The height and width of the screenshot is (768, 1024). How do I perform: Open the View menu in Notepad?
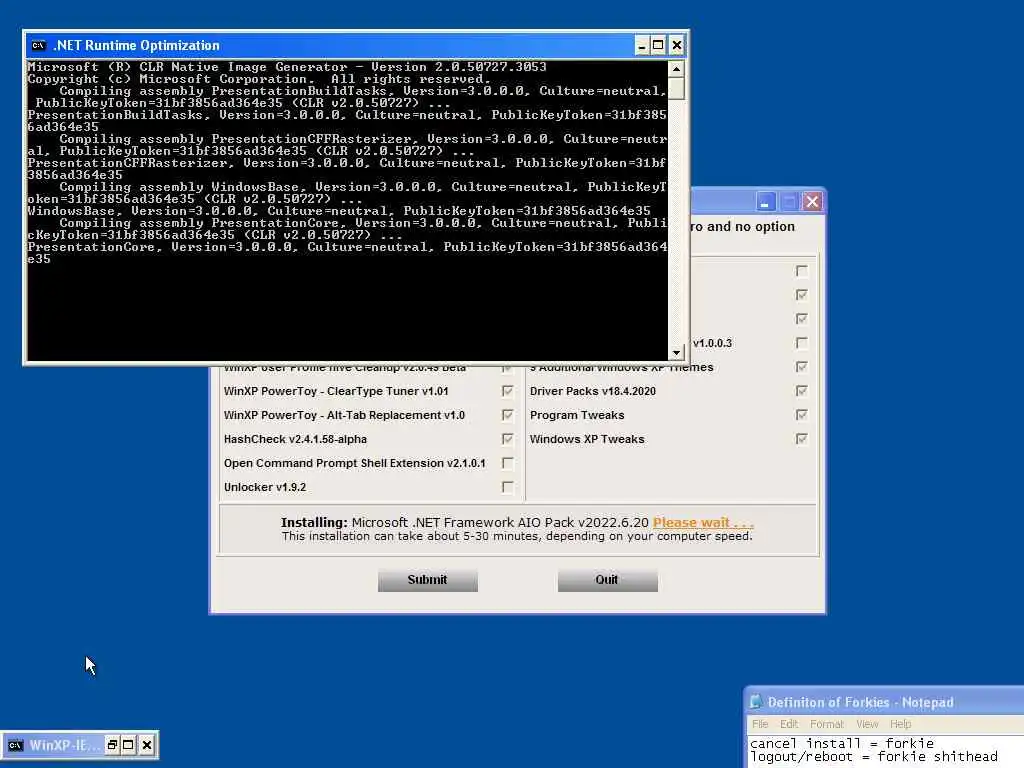click(867, 724)
